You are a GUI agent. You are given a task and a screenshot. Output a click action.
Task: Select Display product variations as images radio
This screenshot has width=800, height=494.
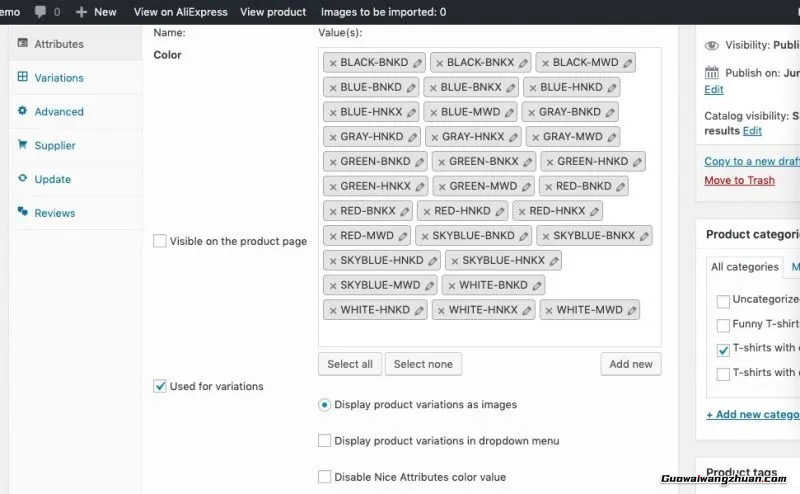(x=324, y=405)
